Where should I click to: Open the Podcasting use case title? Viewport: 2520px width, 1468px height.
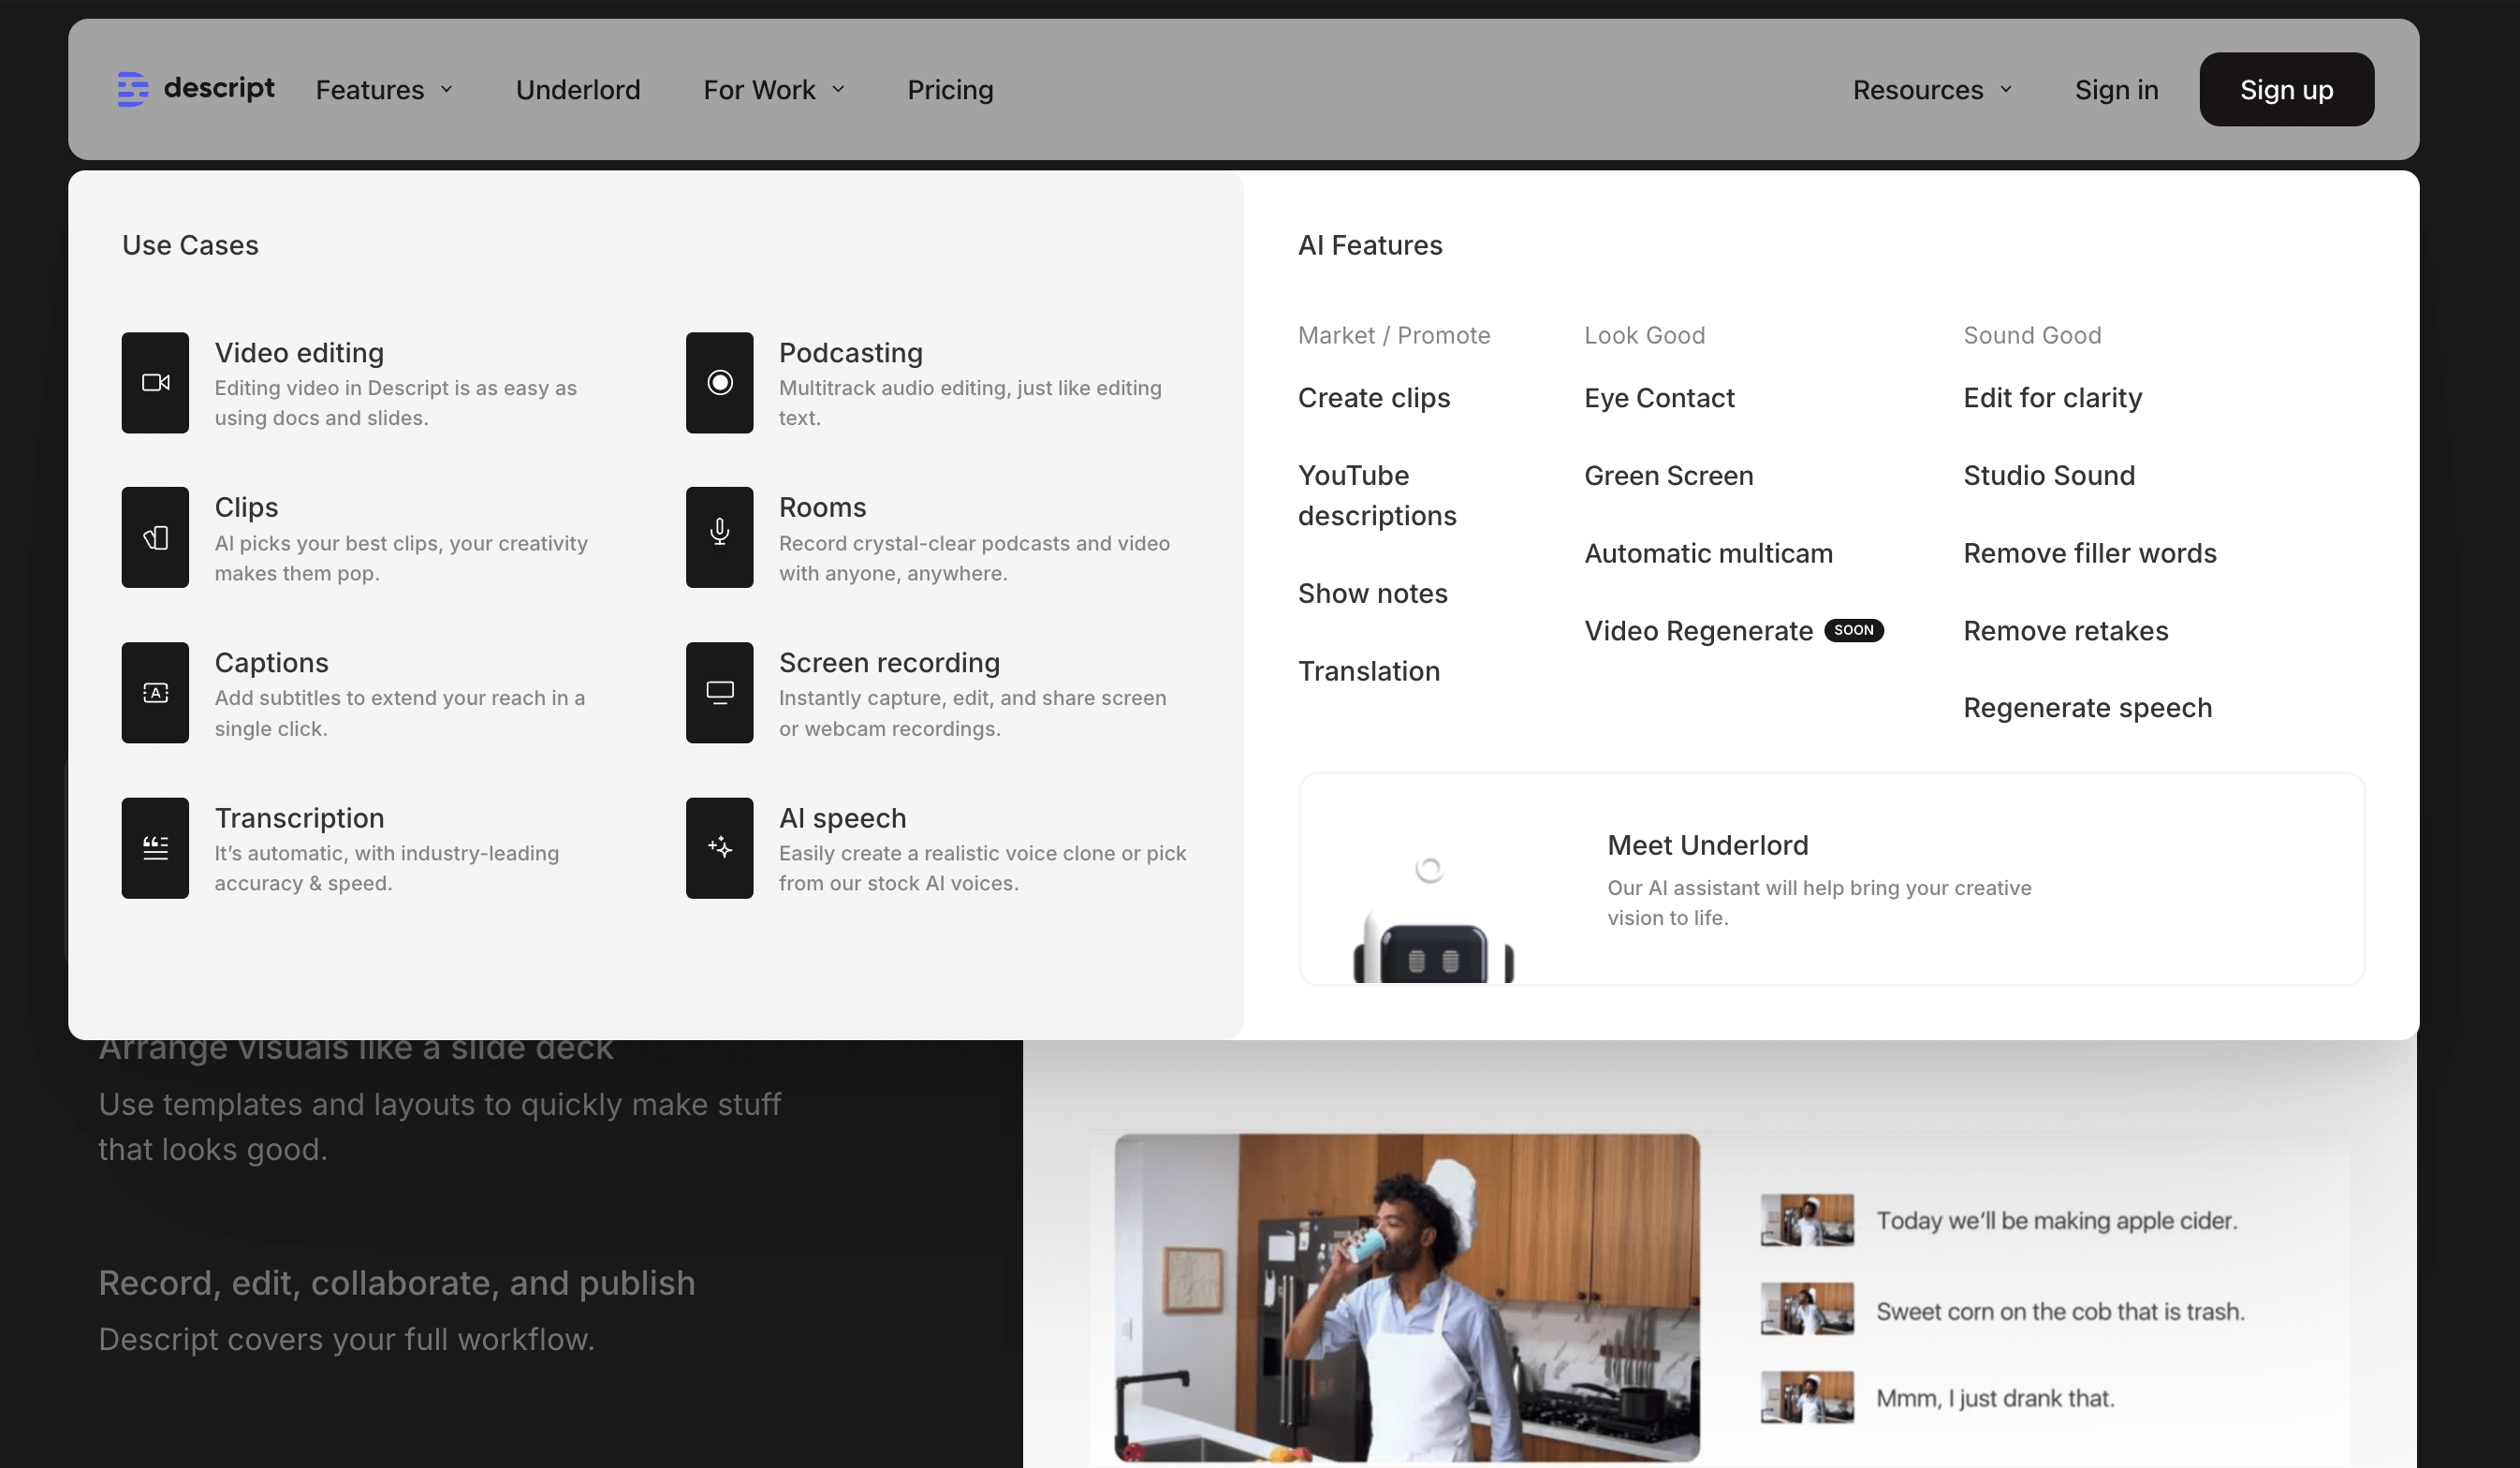click(850, 353)
